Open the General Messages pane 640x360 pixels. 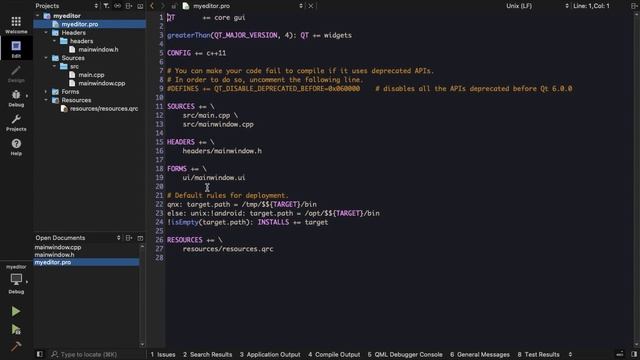click(x=480, y=354)
